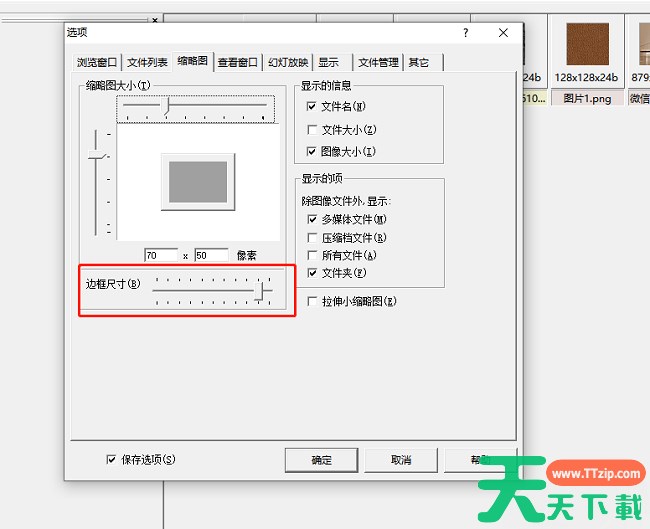This screenshot has height=529, width=650.
Task: Click the question mark help icon
Action: (x=466, y=33)
